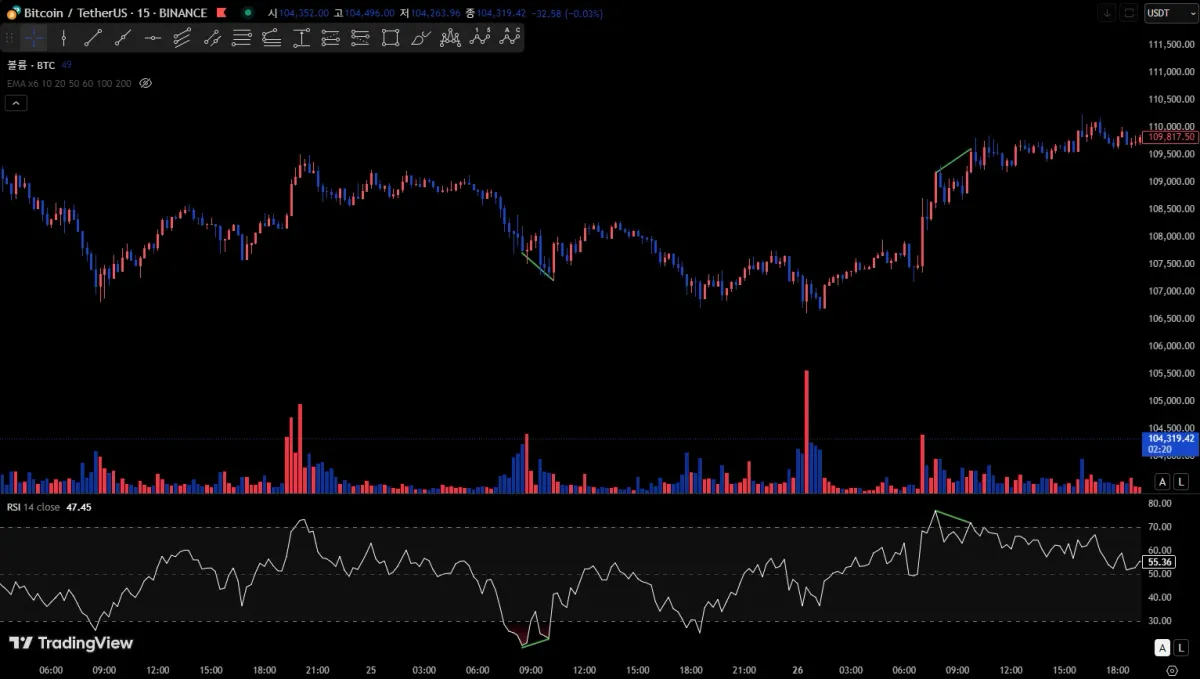Viewport: 1200px width, 679px height.
Task: Click the TradingView logo
Action: [x=70, y=643]
